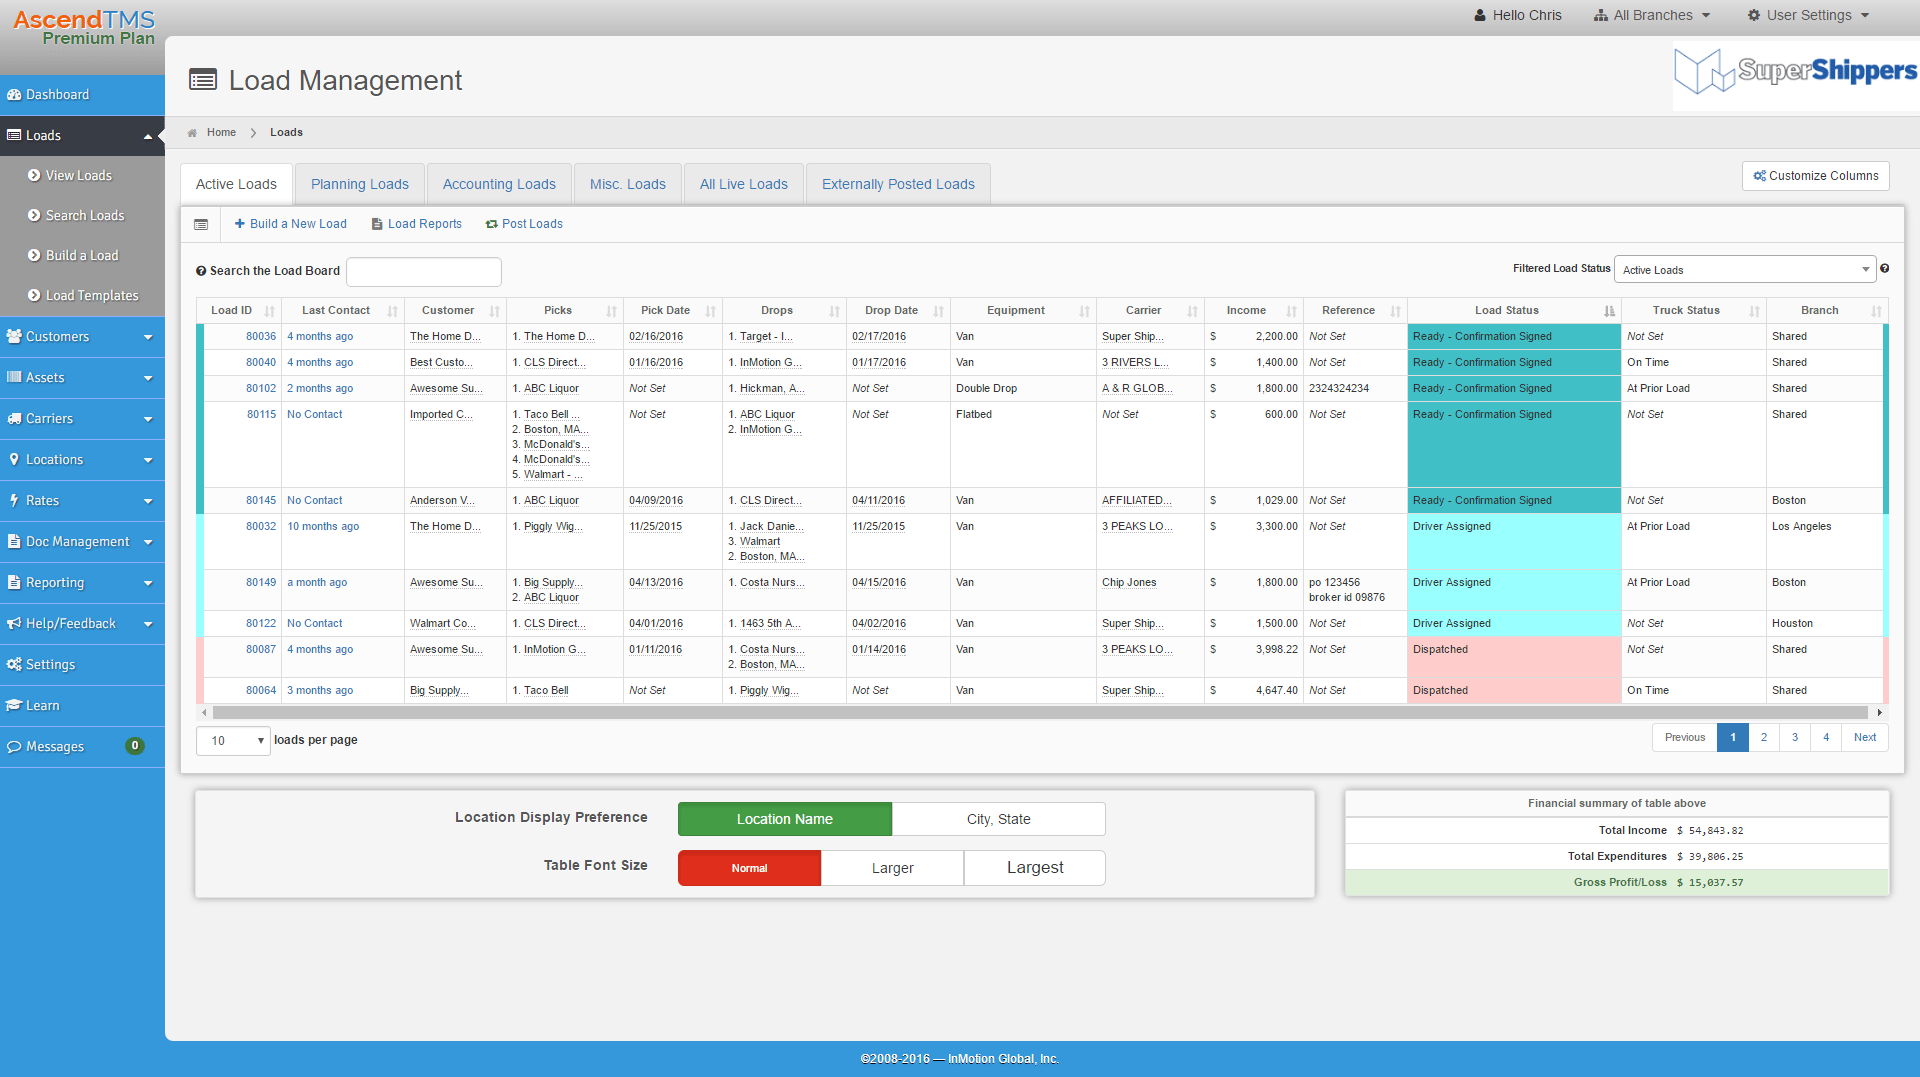Viewport: 1920px width, 1077px height.
Task: Open load 80036 from the Load ID column
Action: 260,336
